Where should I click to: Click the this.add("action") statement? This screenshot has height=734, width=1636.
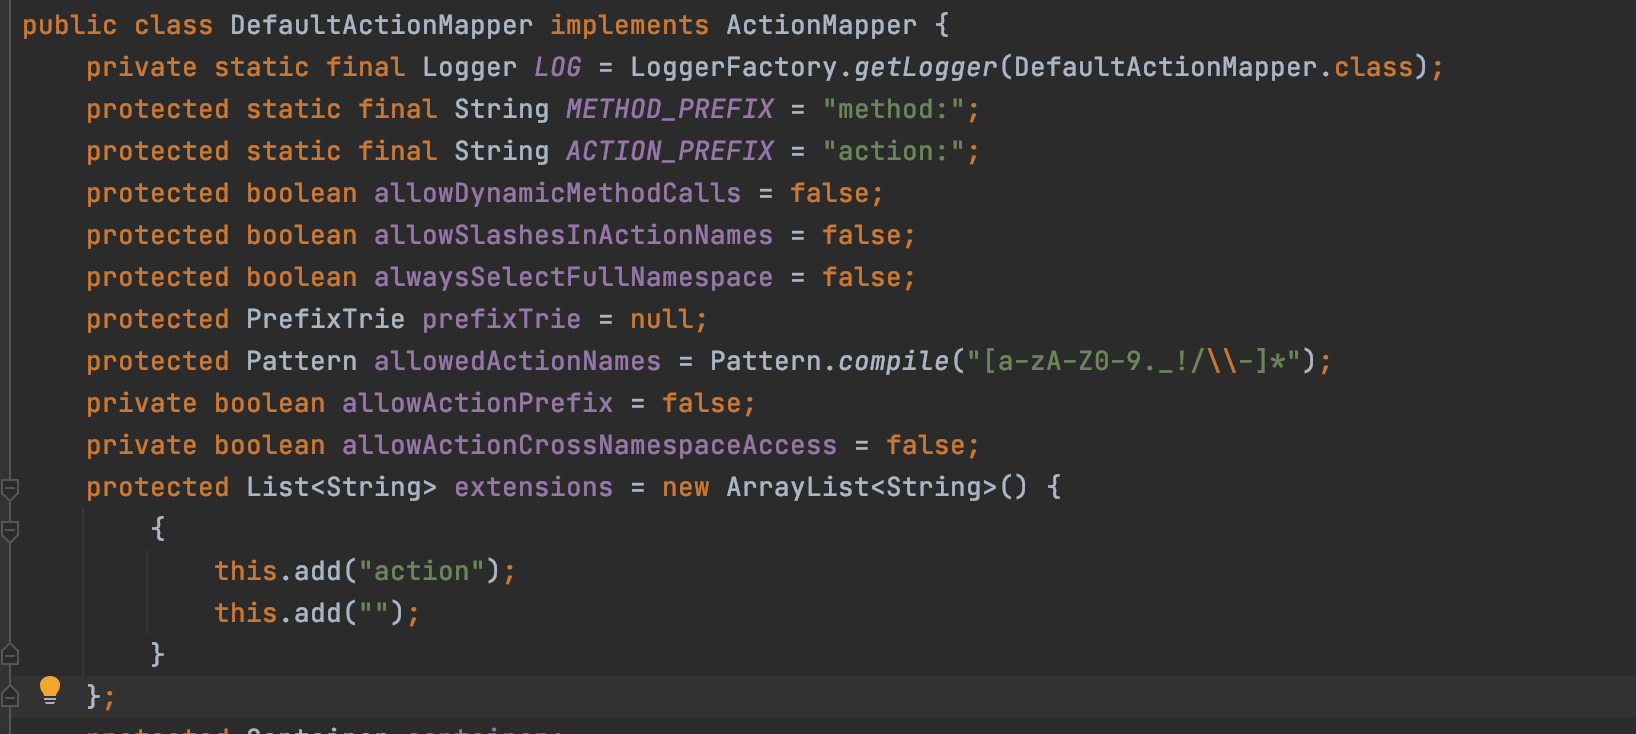pos(365,571)
